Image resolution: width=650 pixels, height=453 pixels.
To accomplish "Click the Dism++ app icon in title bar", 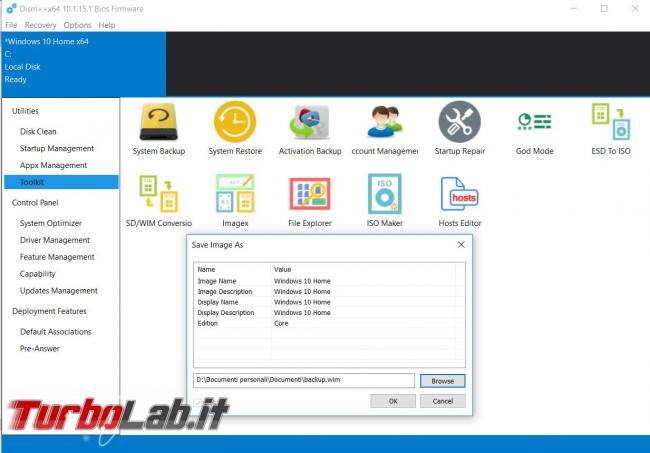I will [x=11, y=8].
